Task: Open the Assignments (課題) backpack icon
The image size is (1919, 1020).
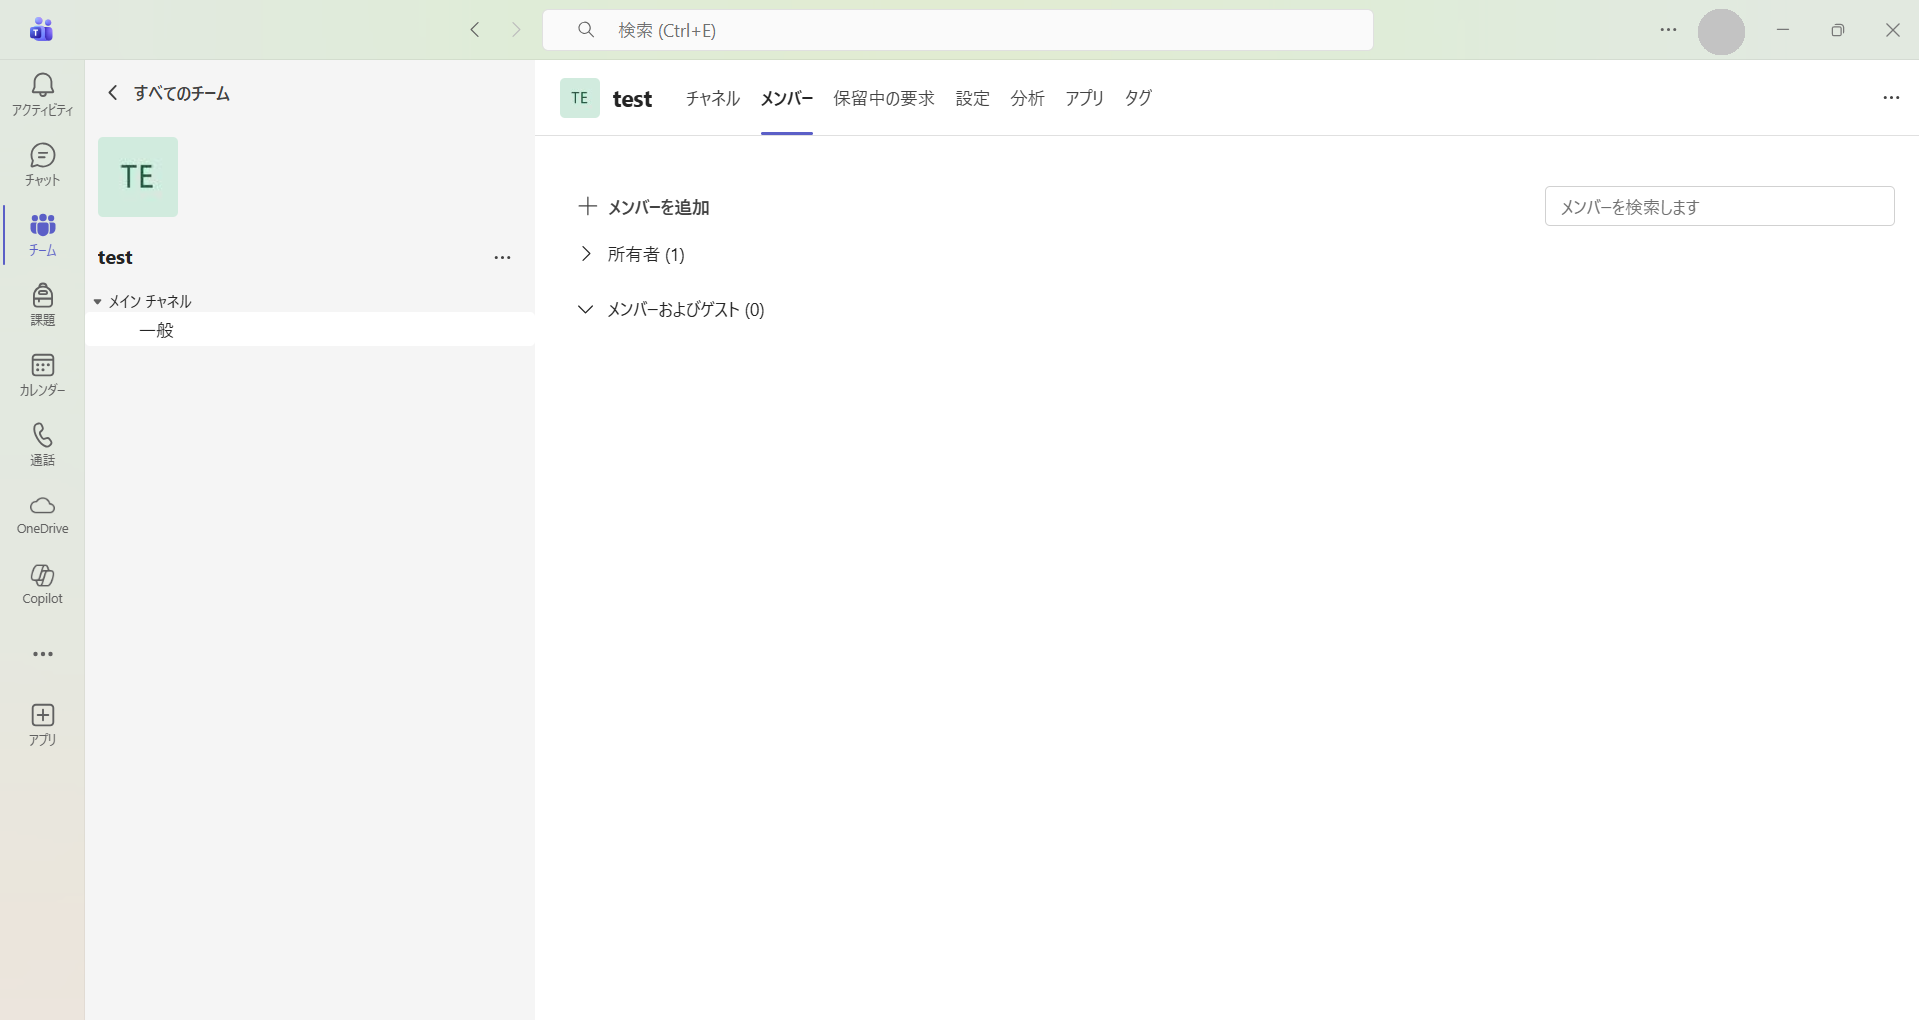Action: (42, 304)
